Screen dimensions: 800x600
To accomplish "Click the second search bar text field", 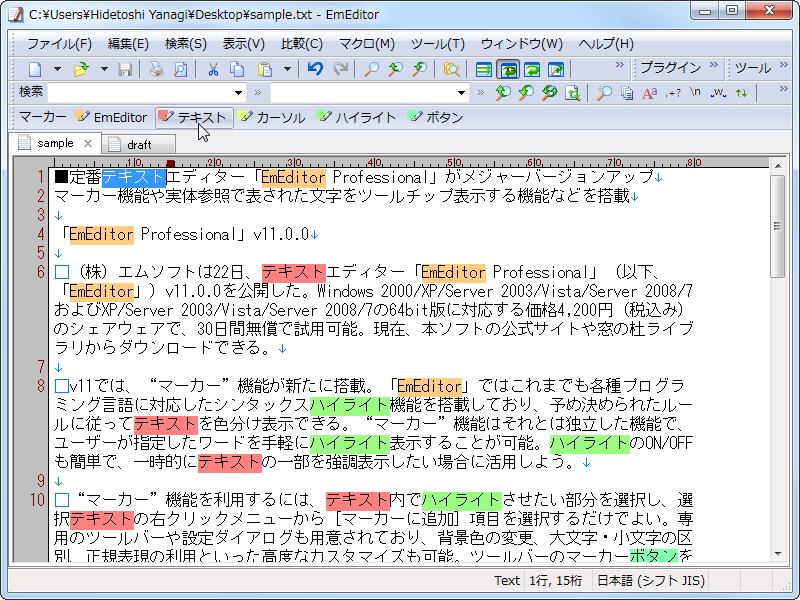I will (x=363, y=93).
